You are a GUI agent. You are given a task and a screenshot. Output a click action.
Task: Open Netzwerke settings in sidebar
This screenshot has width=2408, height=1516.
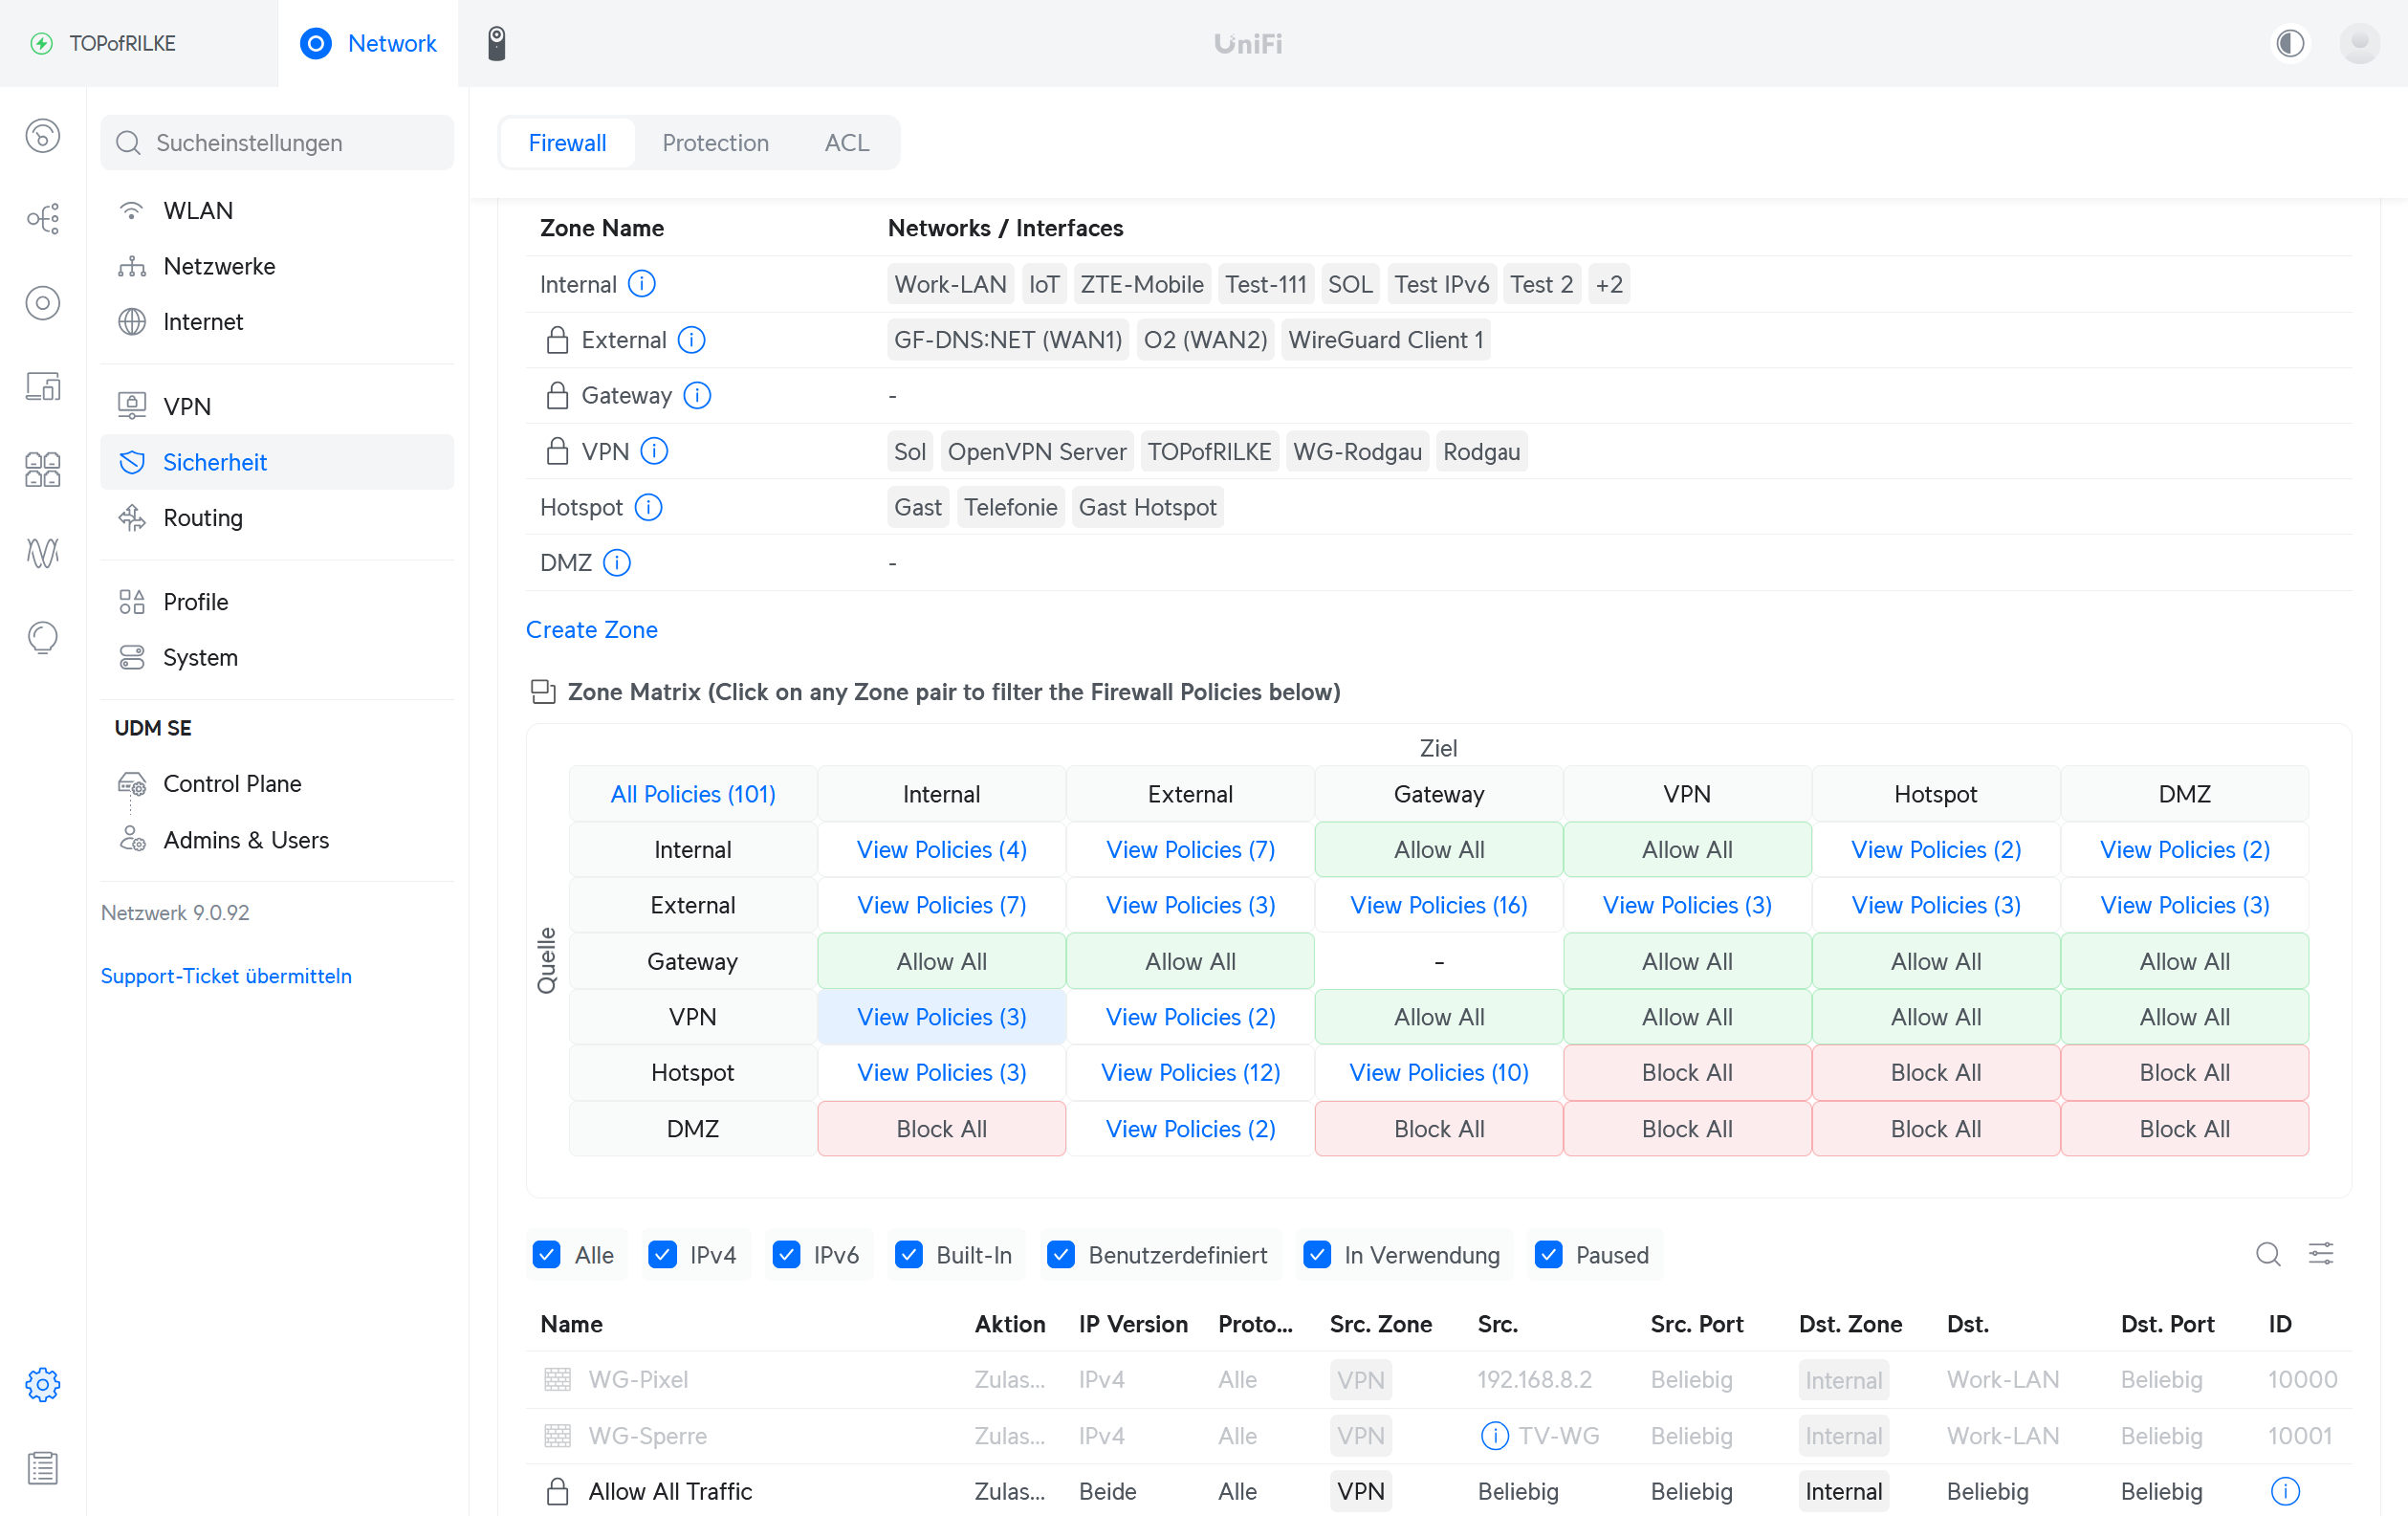coord(277,266)
